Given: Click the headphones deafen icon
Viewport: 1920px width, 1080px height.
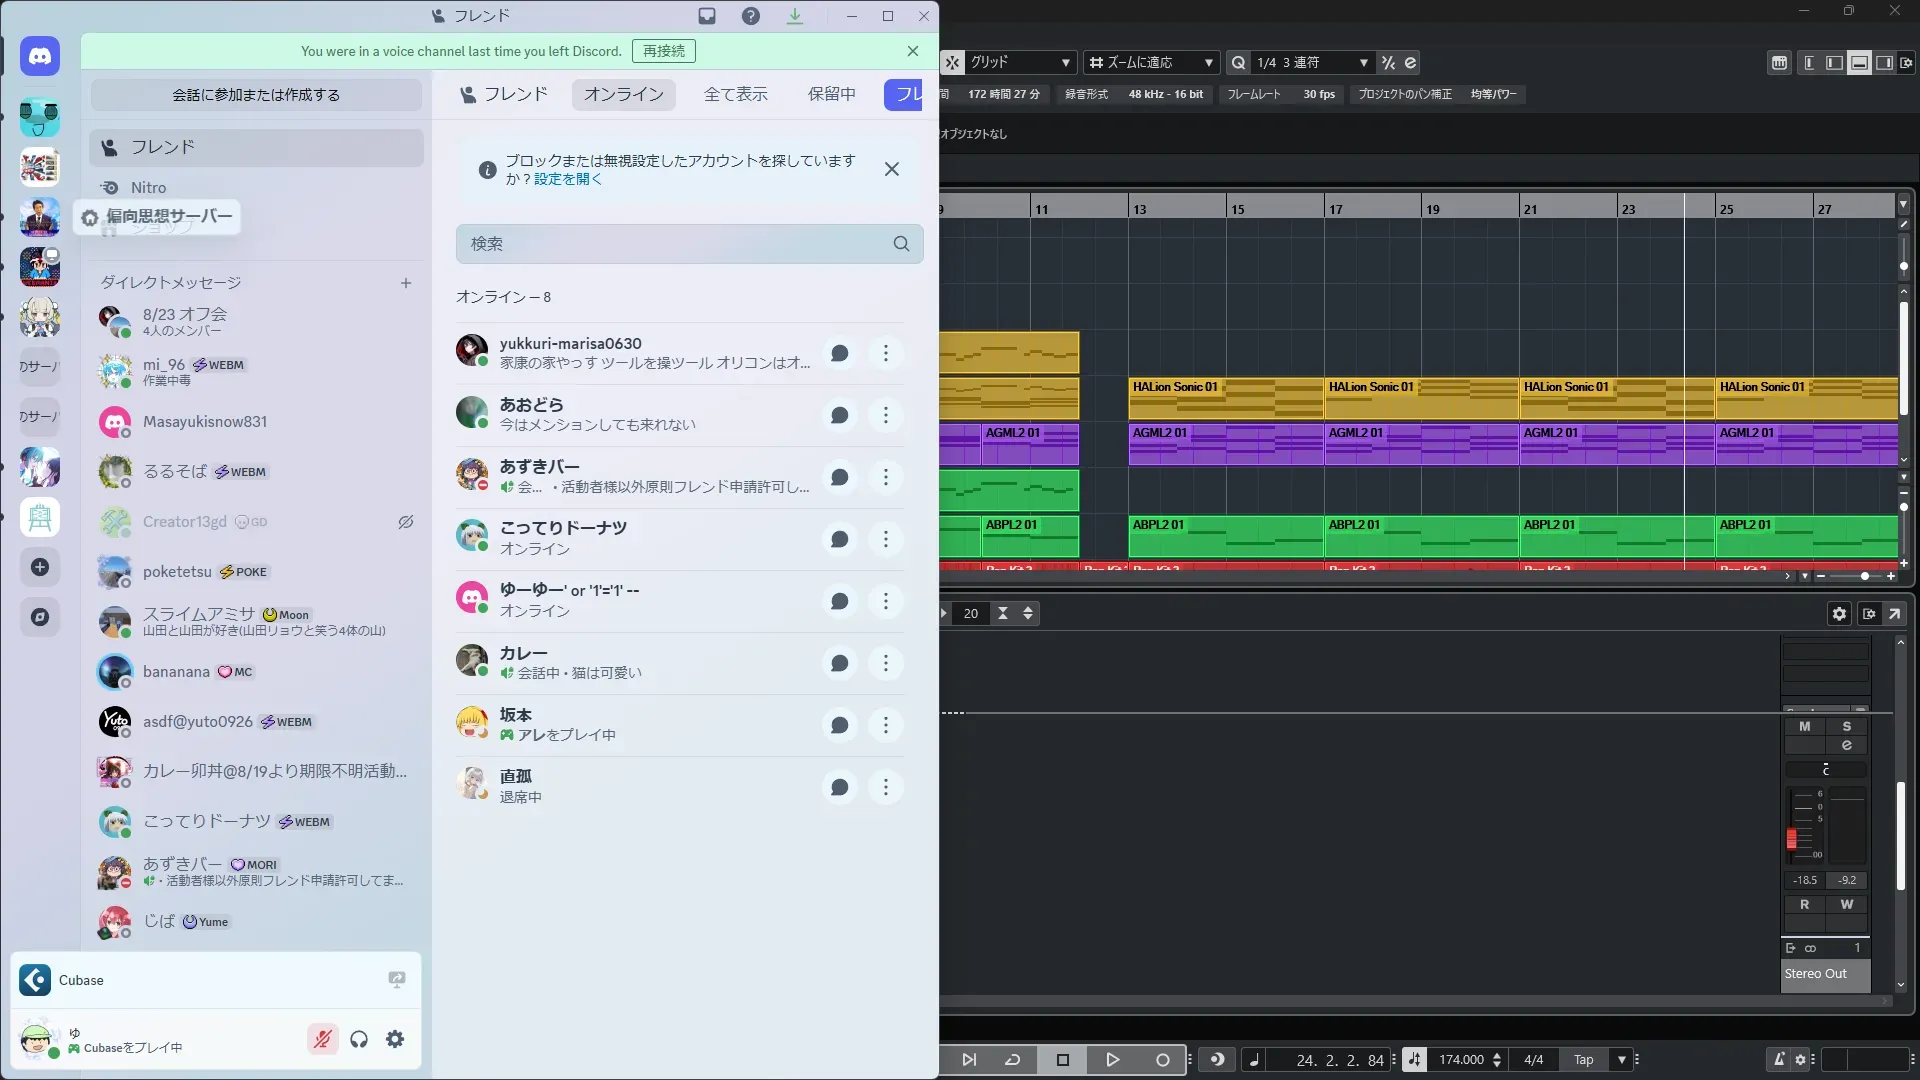Looking at the screenshot, I should (359, 1039).
